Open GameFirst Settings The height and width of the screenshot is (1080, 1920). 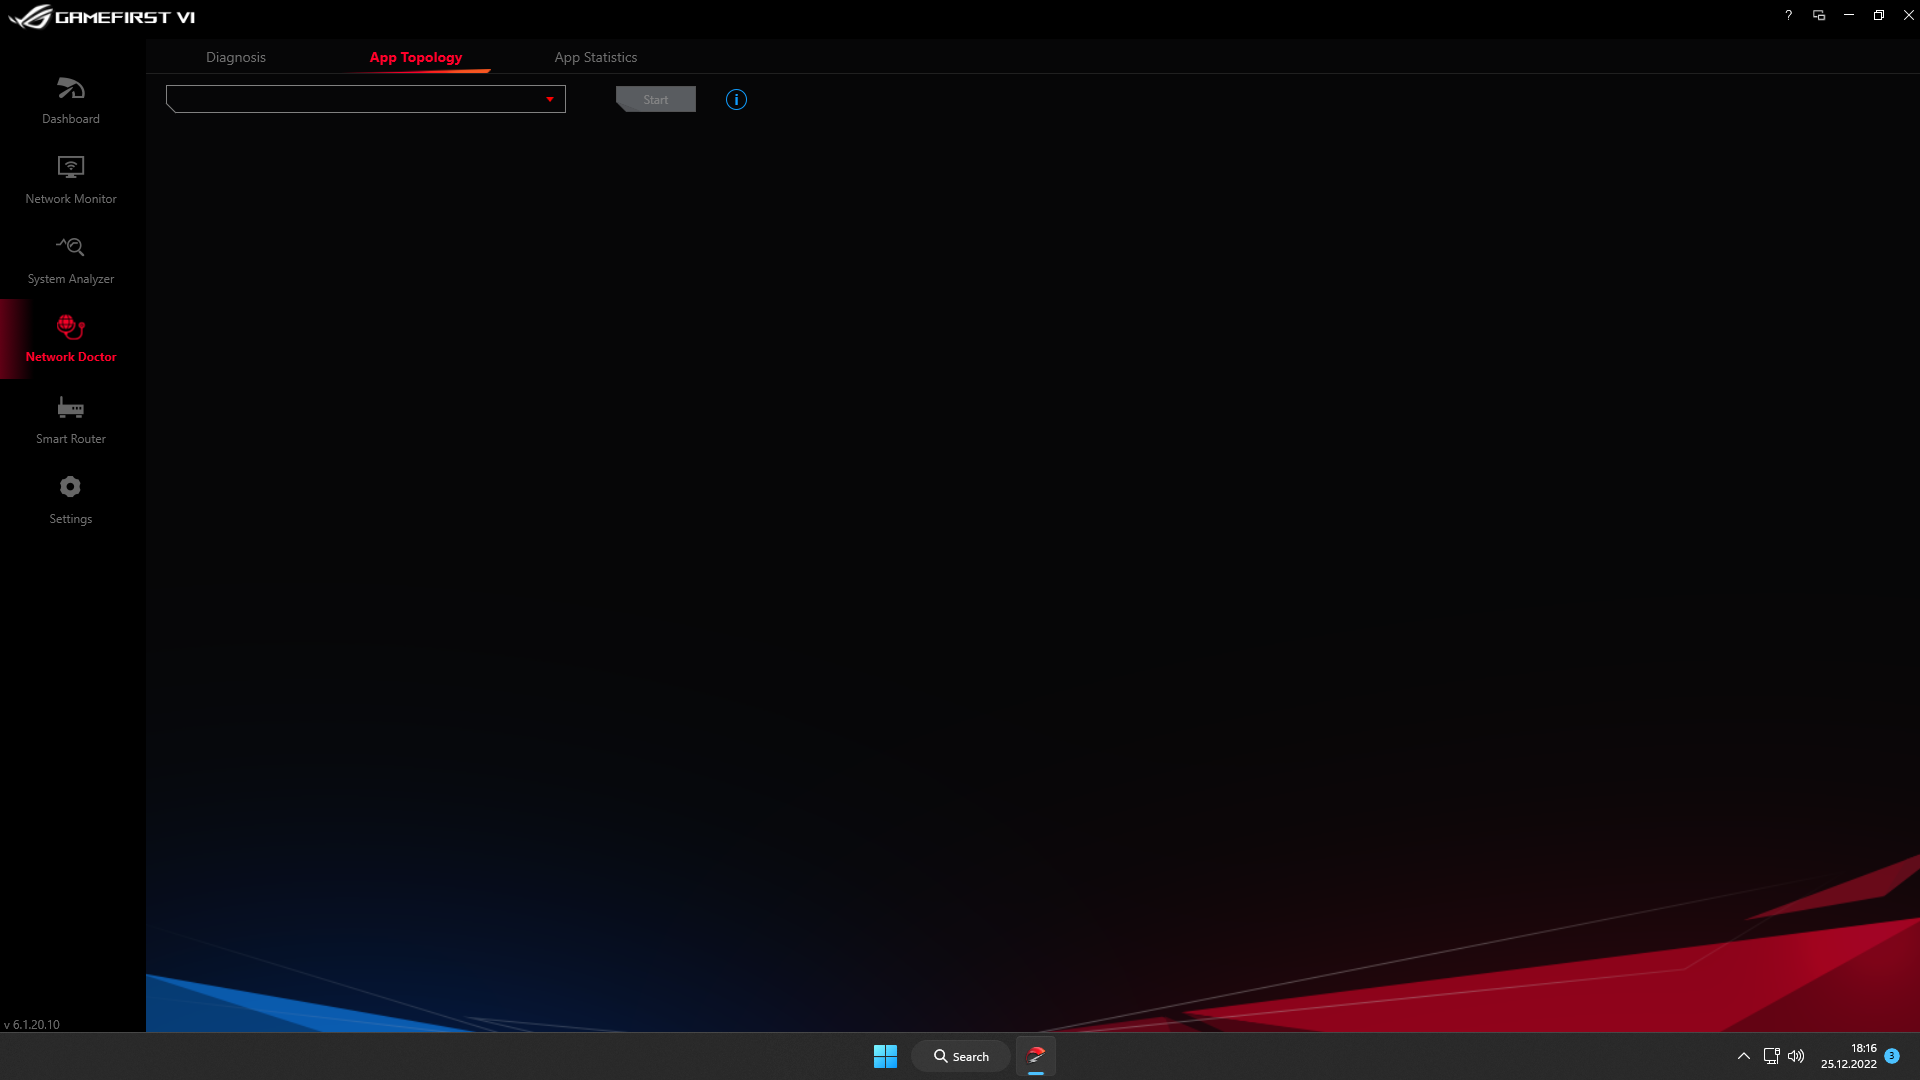click(x=70, y=500)
